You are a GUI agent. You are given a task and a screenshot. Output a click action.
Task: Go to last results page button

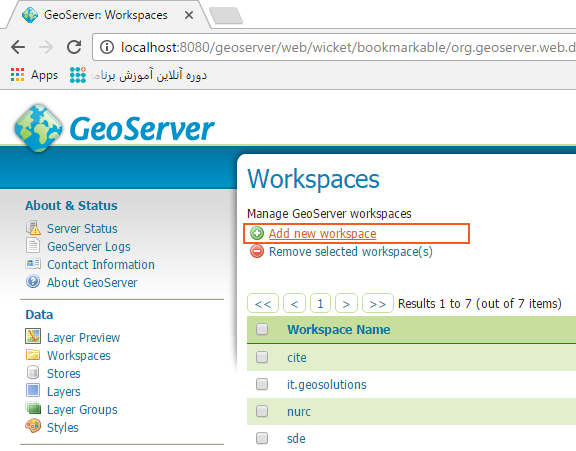tap(378, 303)
